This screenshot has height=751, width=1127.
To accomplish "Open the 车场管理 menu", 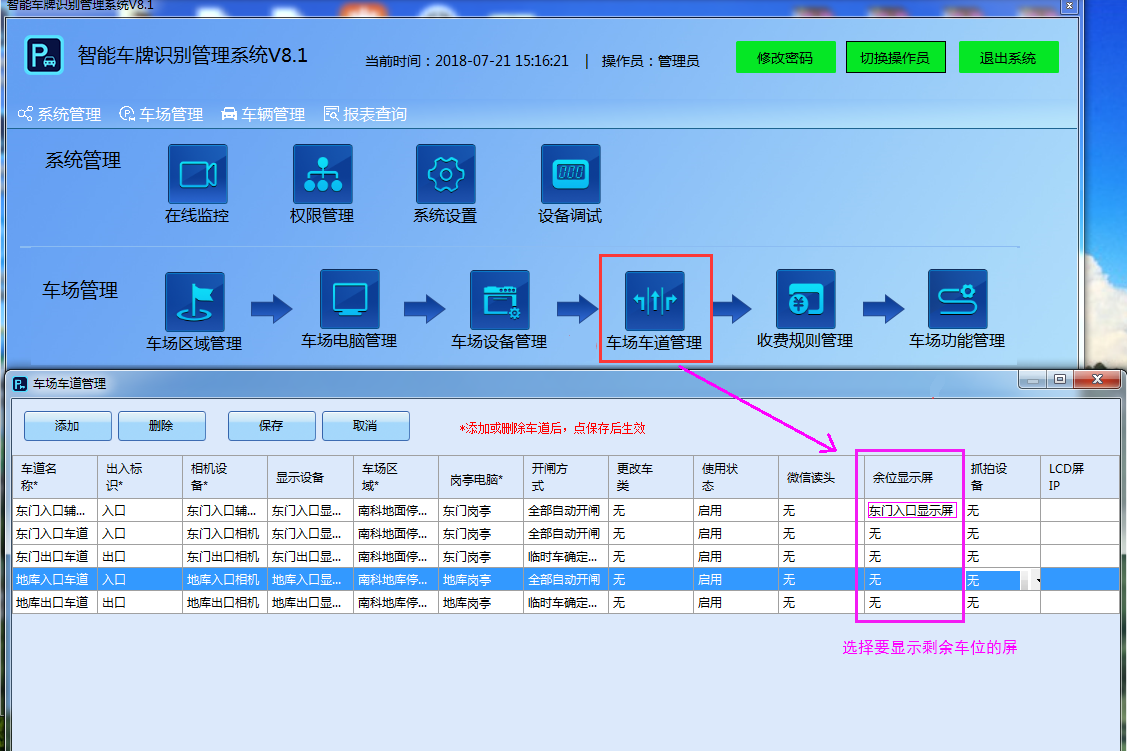I will 162,114.
